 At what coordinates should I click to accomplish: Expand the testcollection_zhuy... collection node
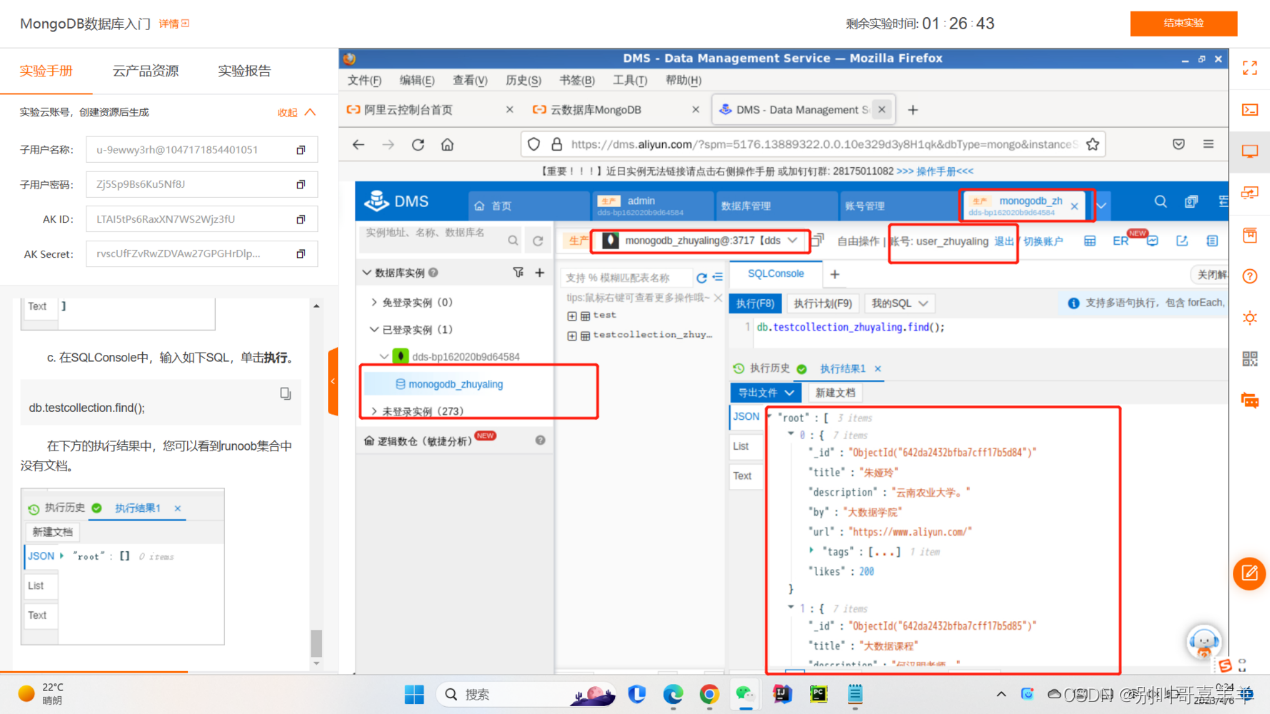click(x=572, y=336)
